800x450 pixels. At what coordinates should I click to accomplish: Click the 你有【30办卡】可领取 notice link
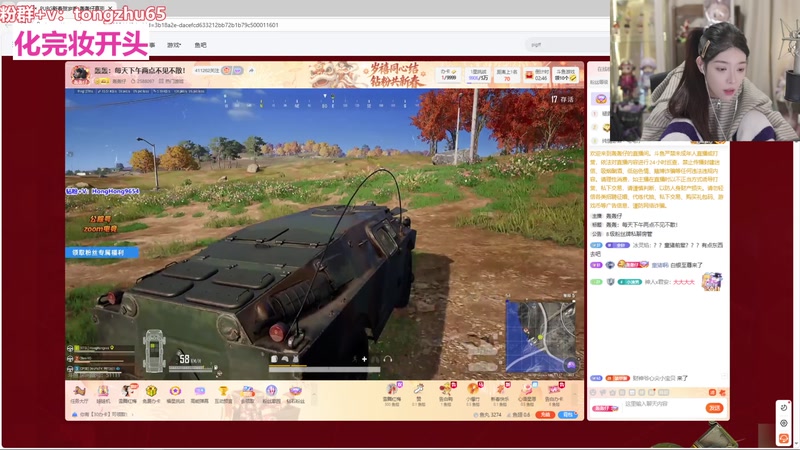(104, 414)
